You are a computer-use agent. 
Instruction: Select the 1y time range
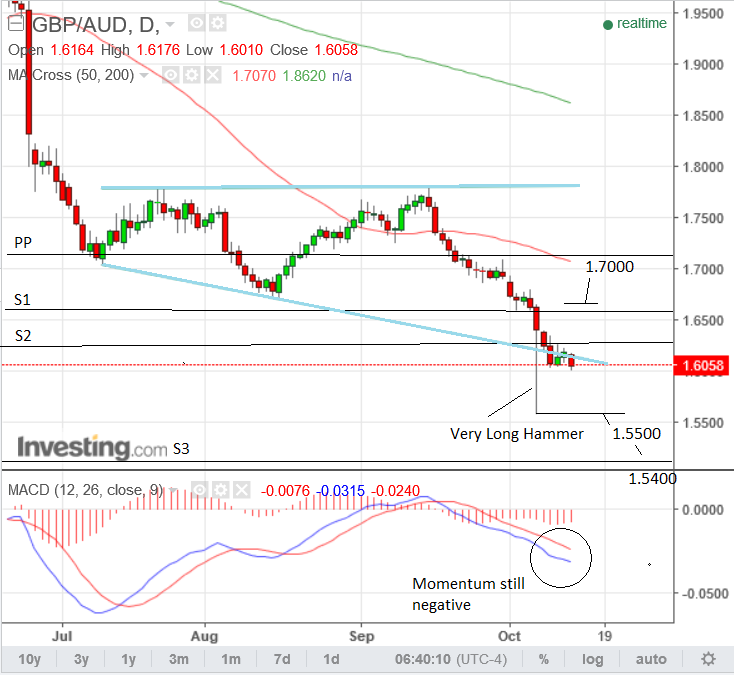[x=129, y=659]
